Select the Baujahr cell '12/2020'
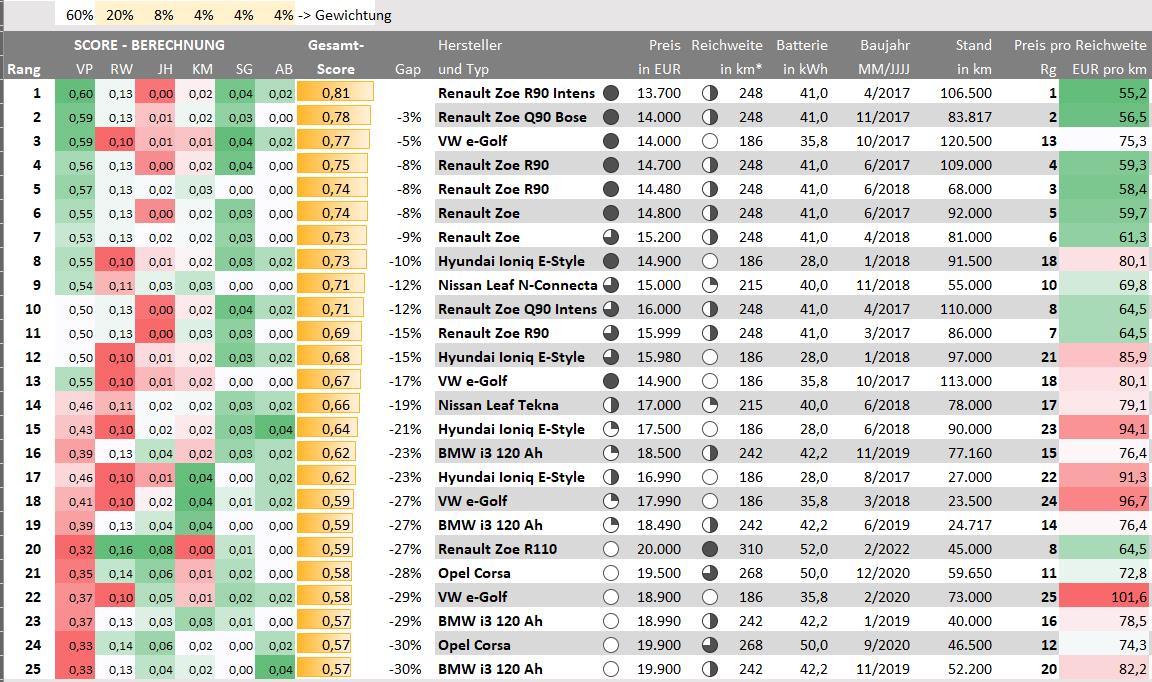This screenshot has width=1152, height=682. click(883, 573)
